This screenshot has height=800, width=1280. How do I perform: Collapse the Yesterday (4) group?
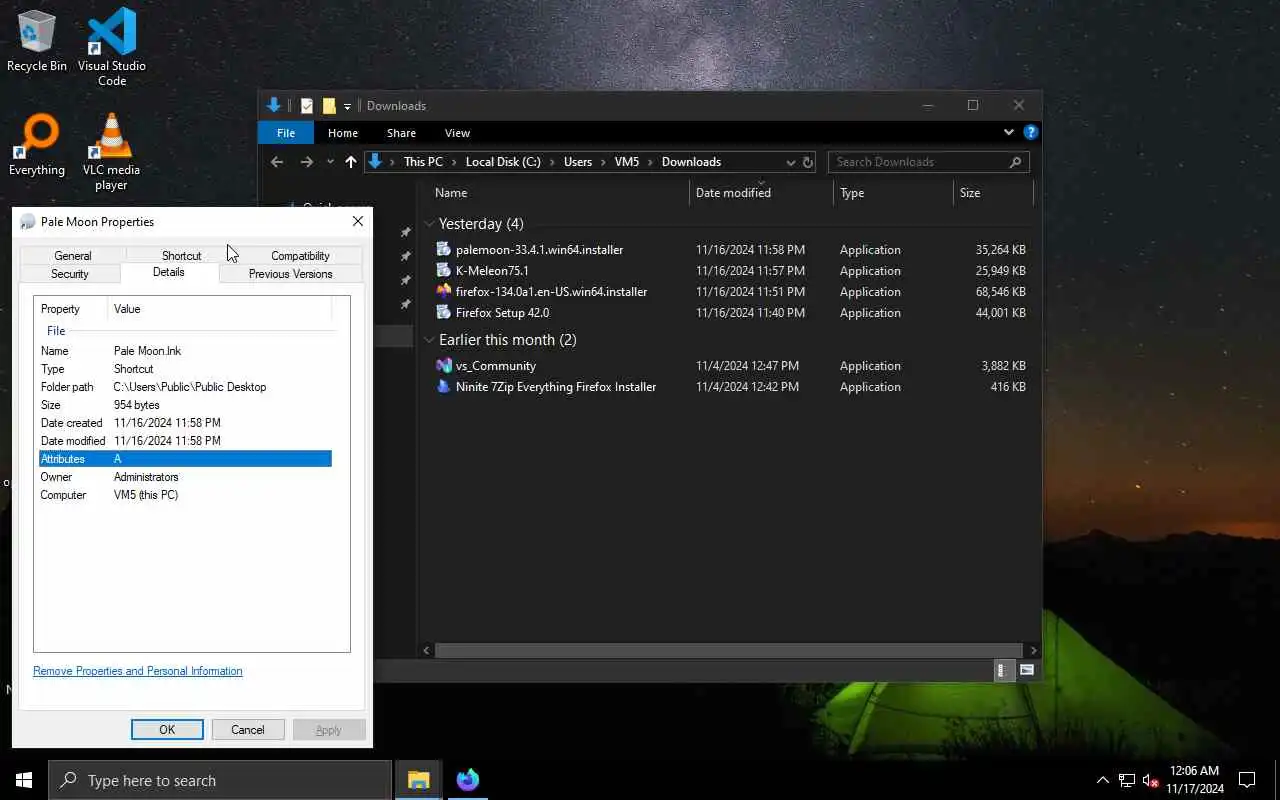coord(429,224)
